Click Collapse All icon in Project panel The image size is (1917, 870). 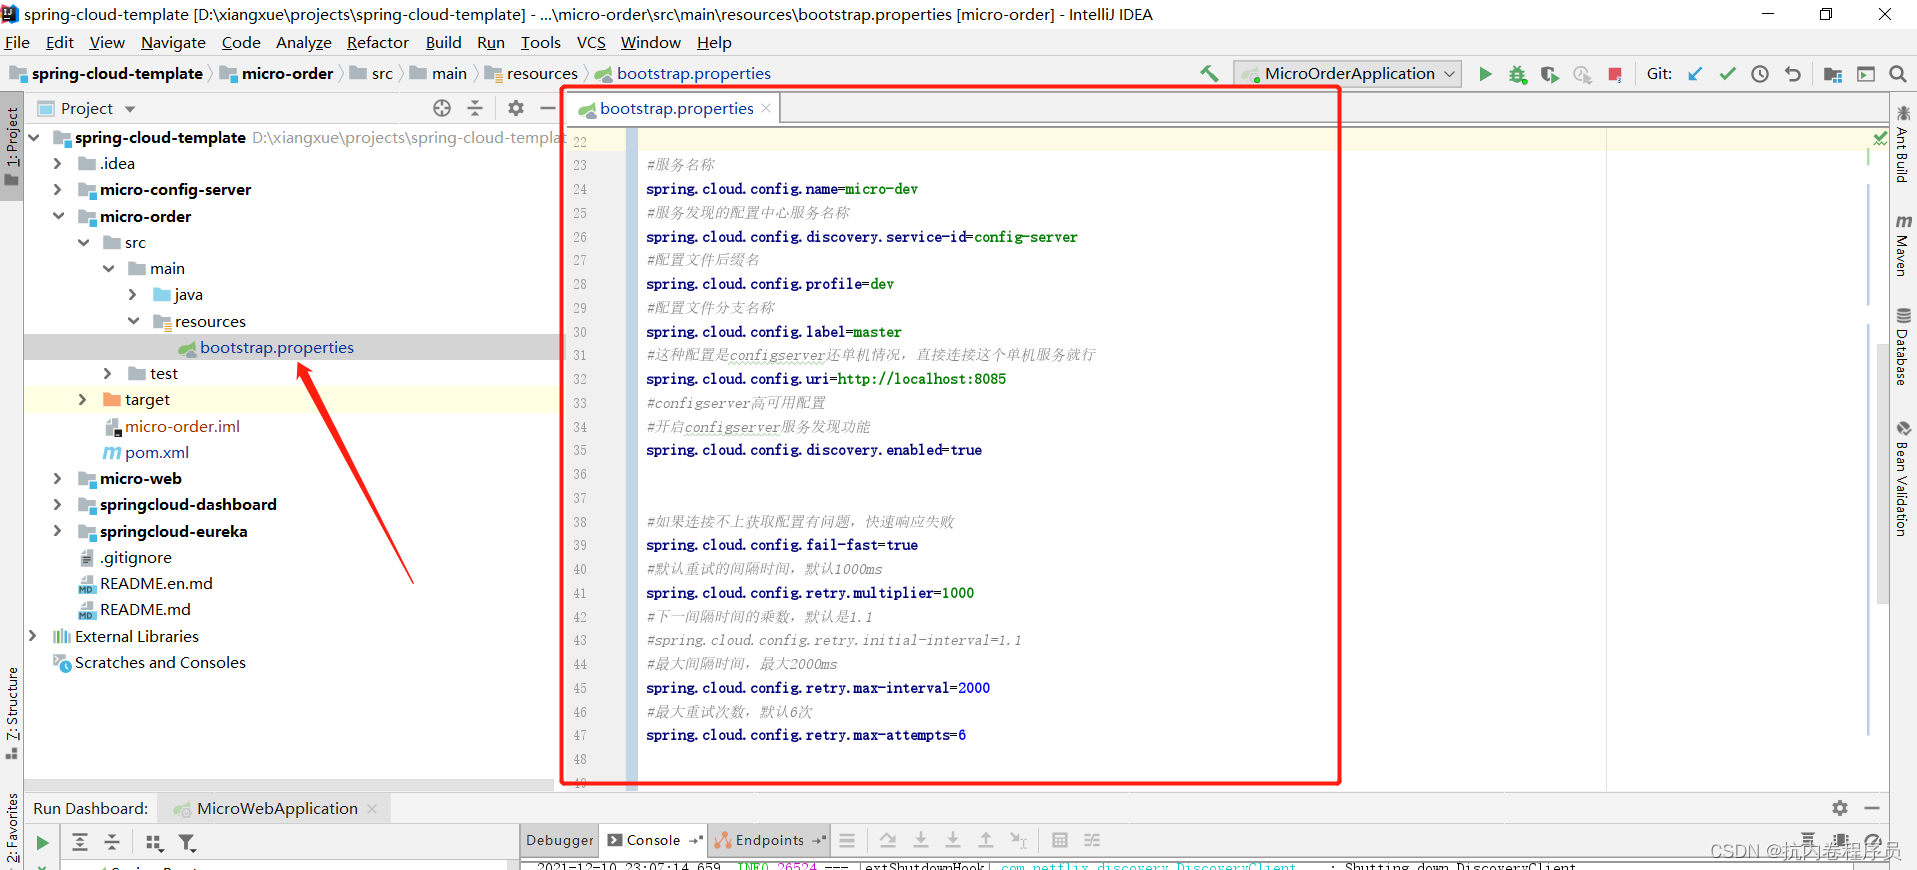tap(475, 108)
